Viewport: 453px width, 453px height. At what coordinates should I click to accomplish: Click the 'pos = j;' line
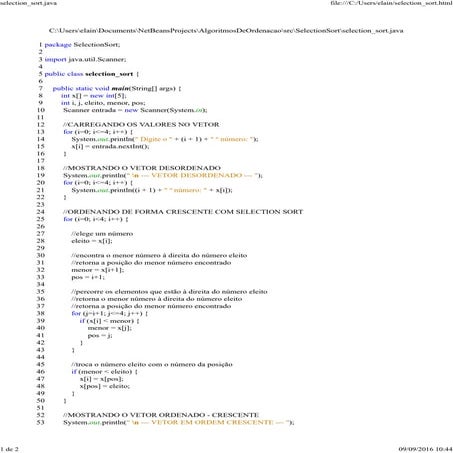100,336
